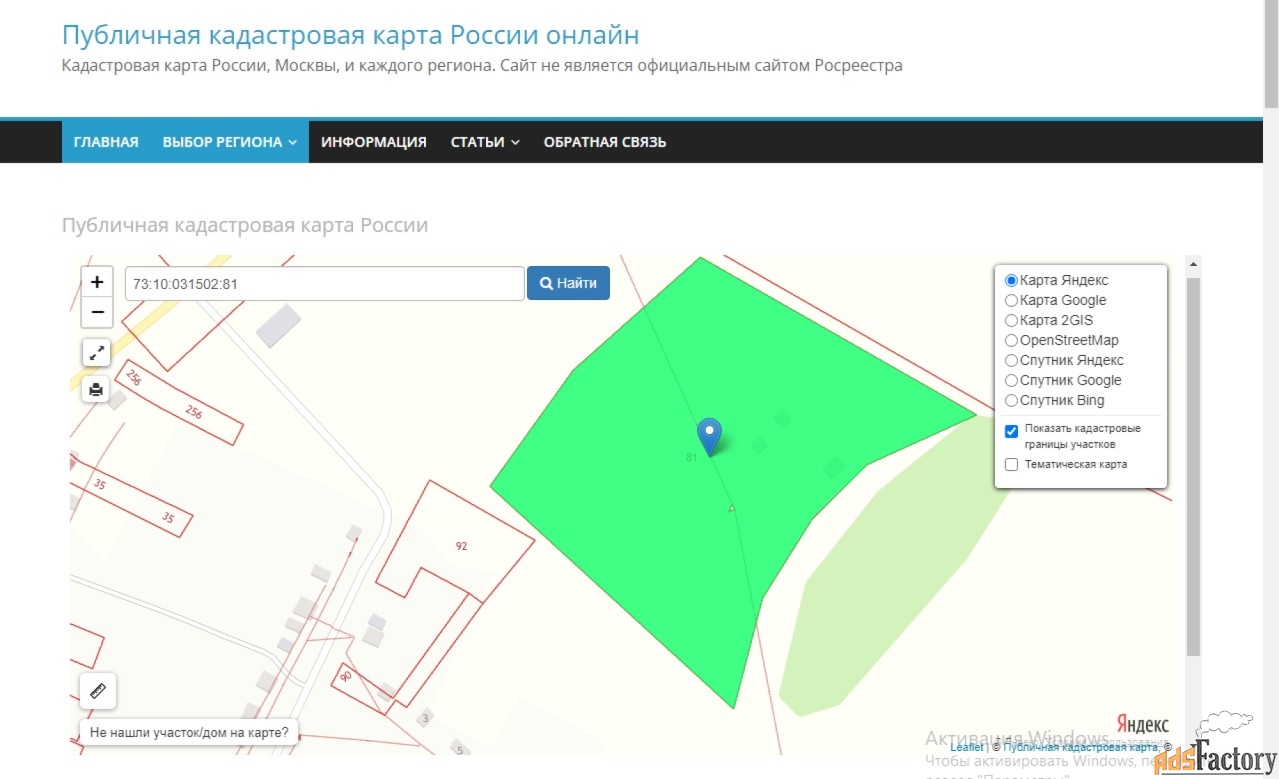Screen dimensions: 1279x779
Task: Select the Карта Google radio option
Action: tap(1011, 300)
